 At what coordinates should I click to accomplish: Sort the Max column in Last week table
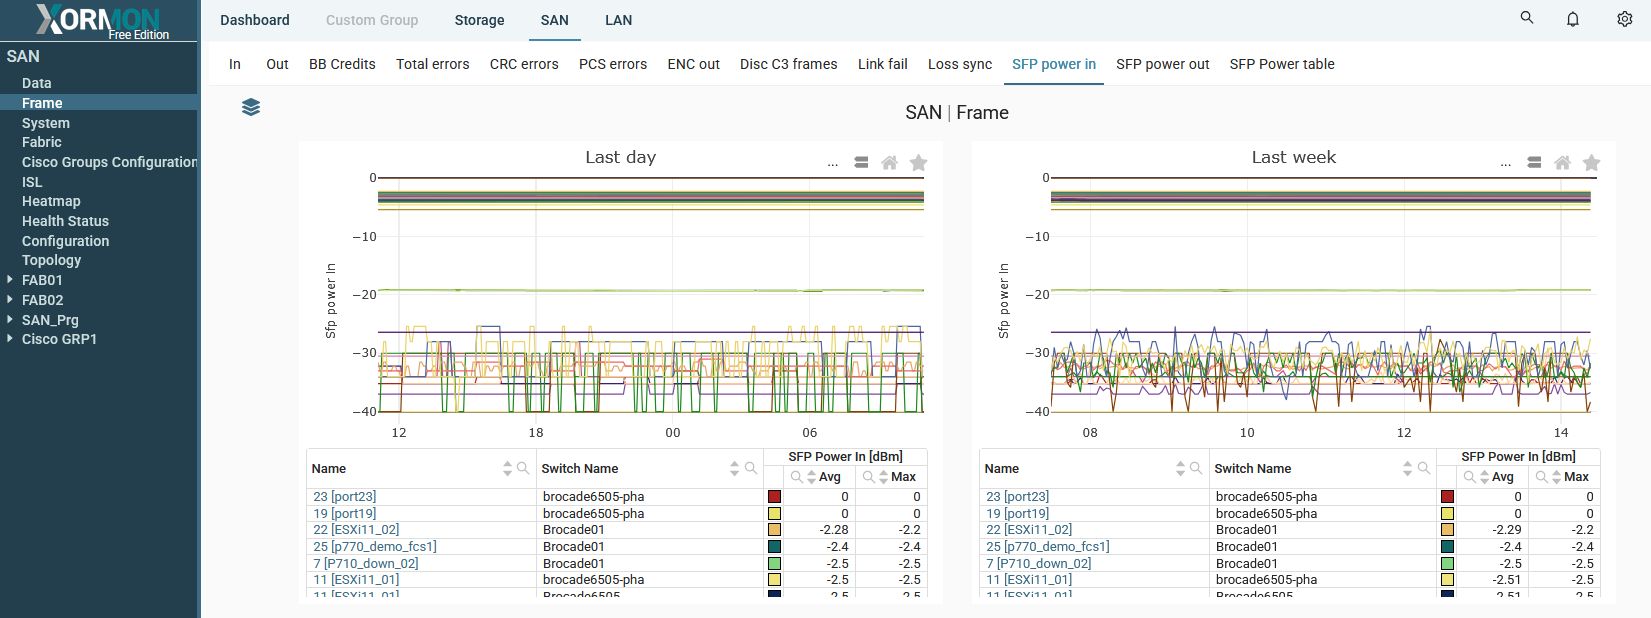click(x=1556, y=477)
